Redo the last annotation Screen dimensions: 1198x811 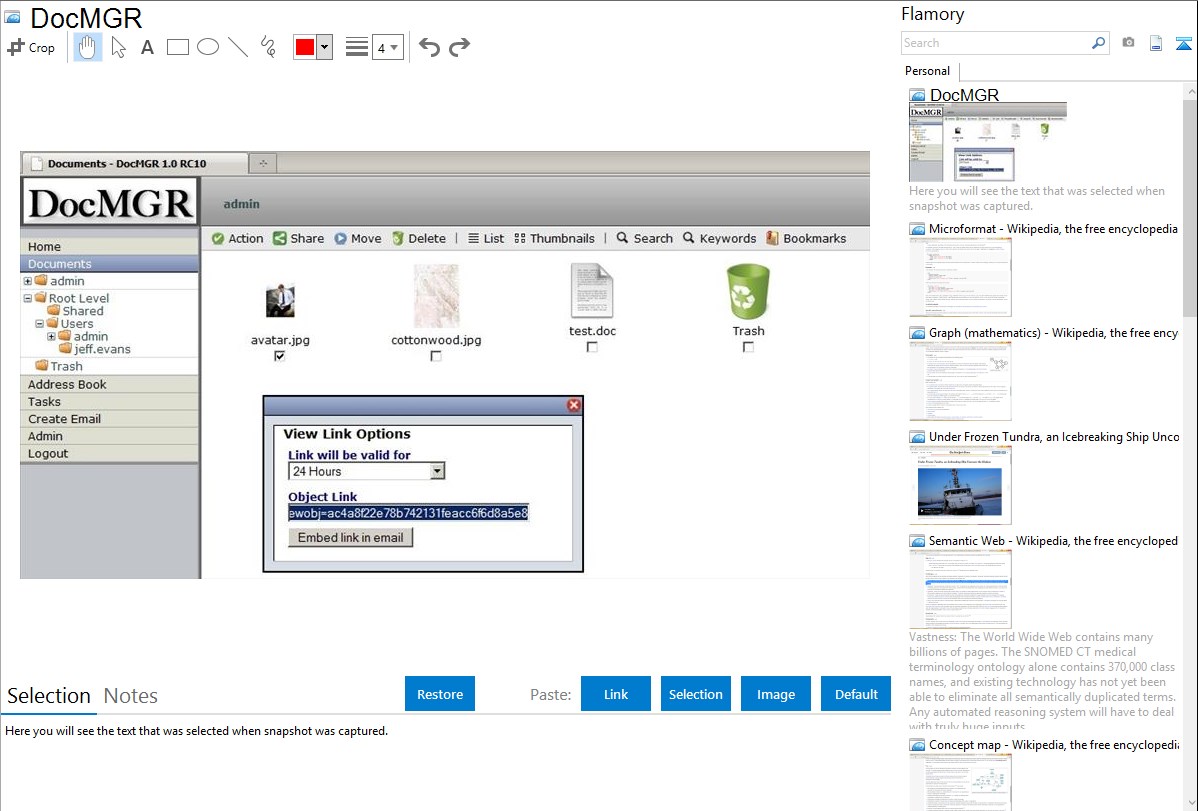tap(459, 47)
